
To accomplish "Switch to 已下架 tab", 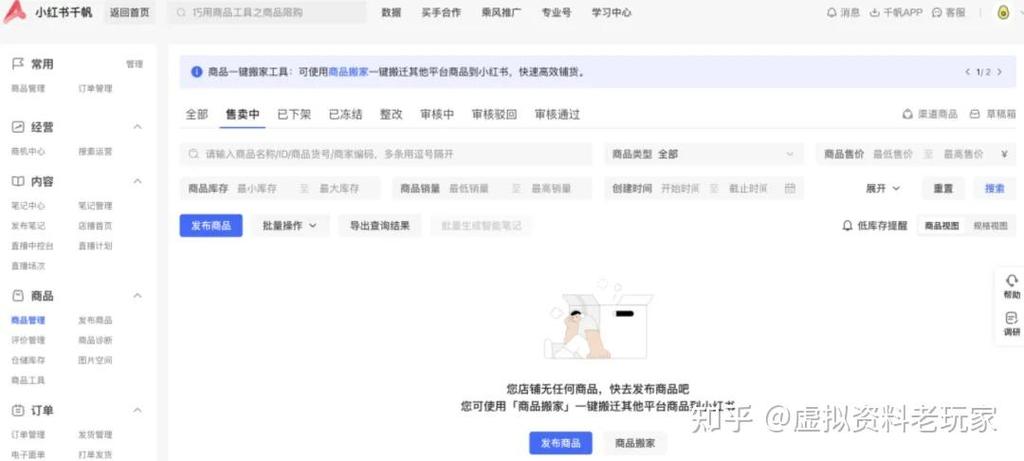I will 294,115.
